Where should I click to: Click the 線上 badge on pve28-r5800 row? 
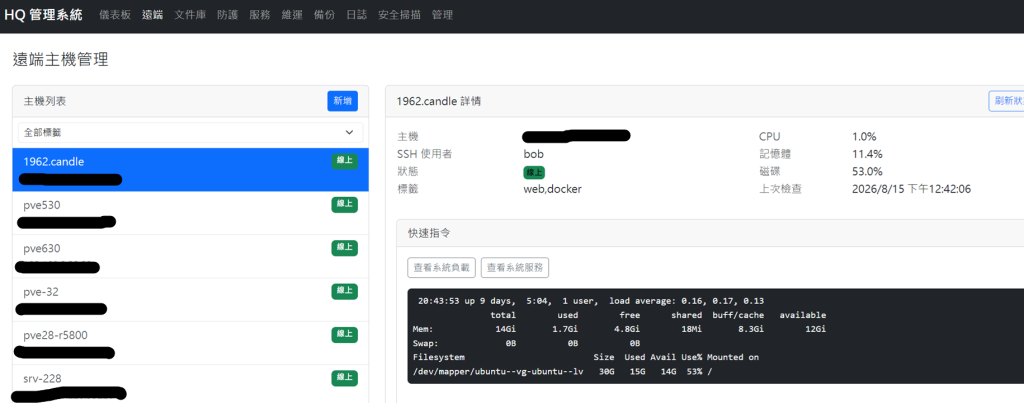(344, 334)
